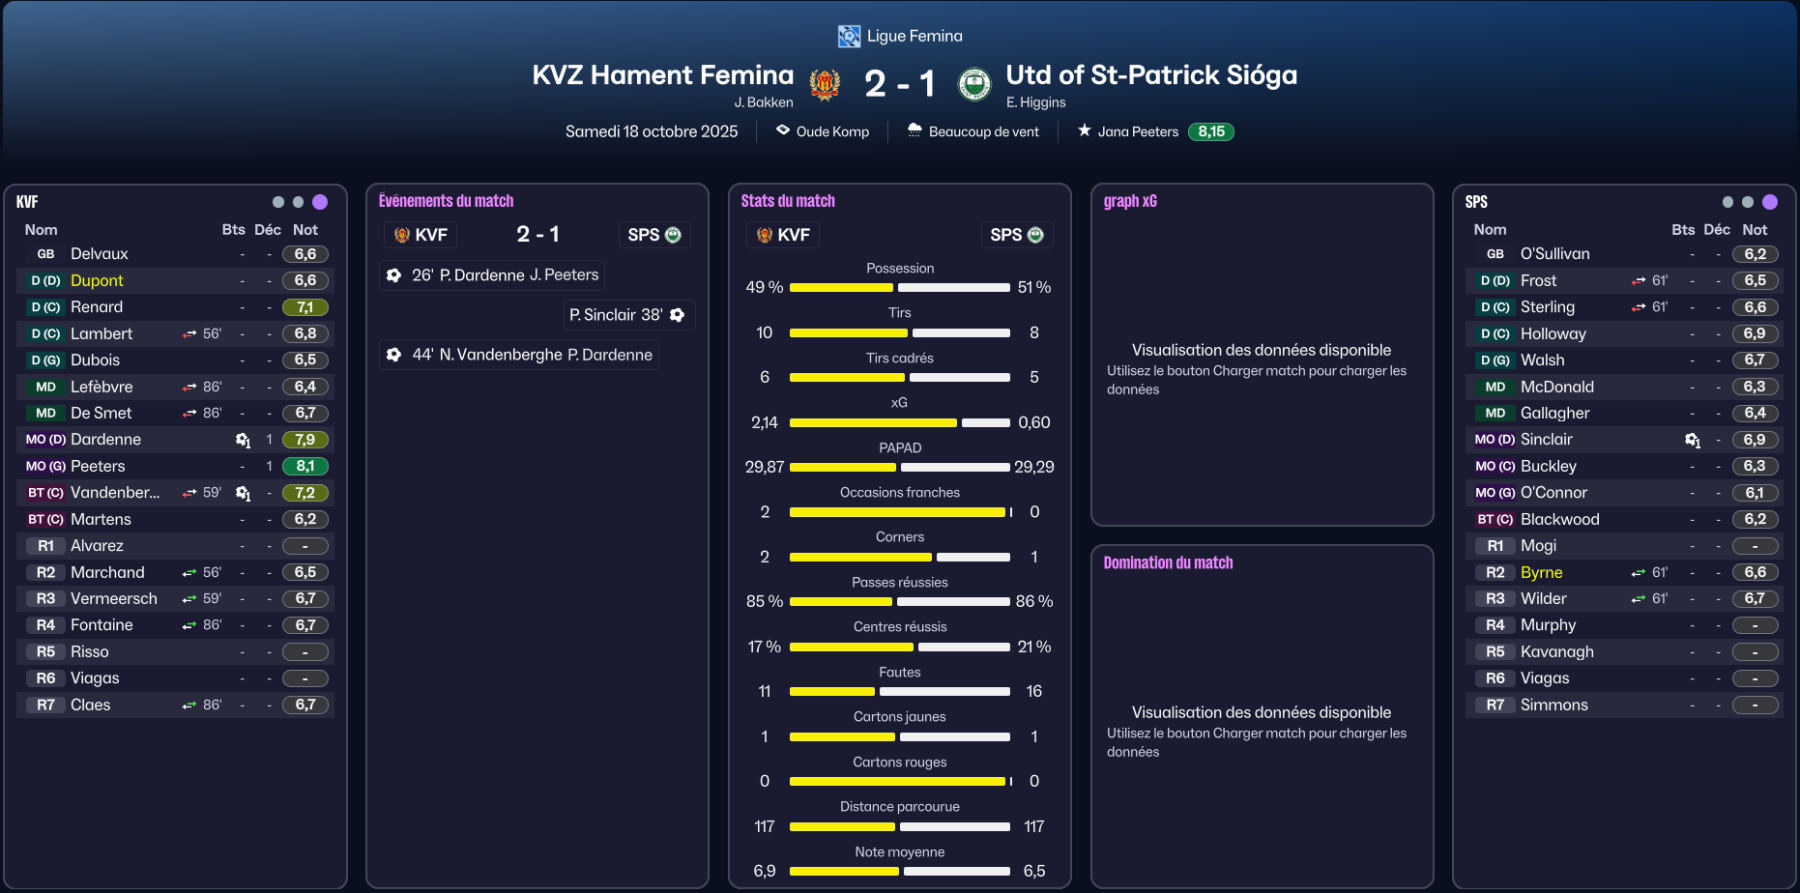This screenshot has width=1800, height=893.
Task: Click Jana Peeters' 8,15 rating badge
Action: point(1211,131)
